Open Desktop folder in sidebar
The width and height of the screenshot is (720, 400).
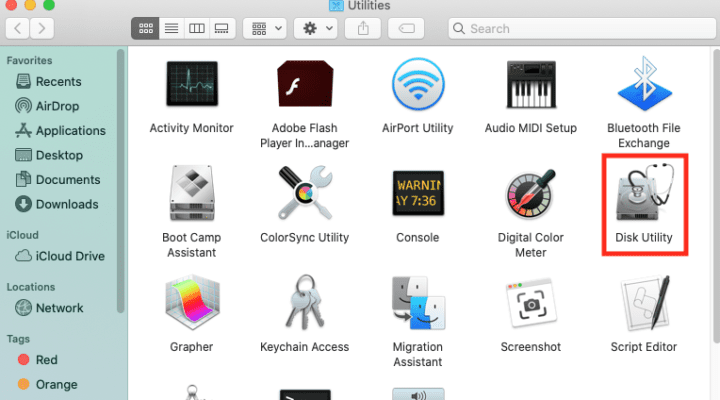49,155
